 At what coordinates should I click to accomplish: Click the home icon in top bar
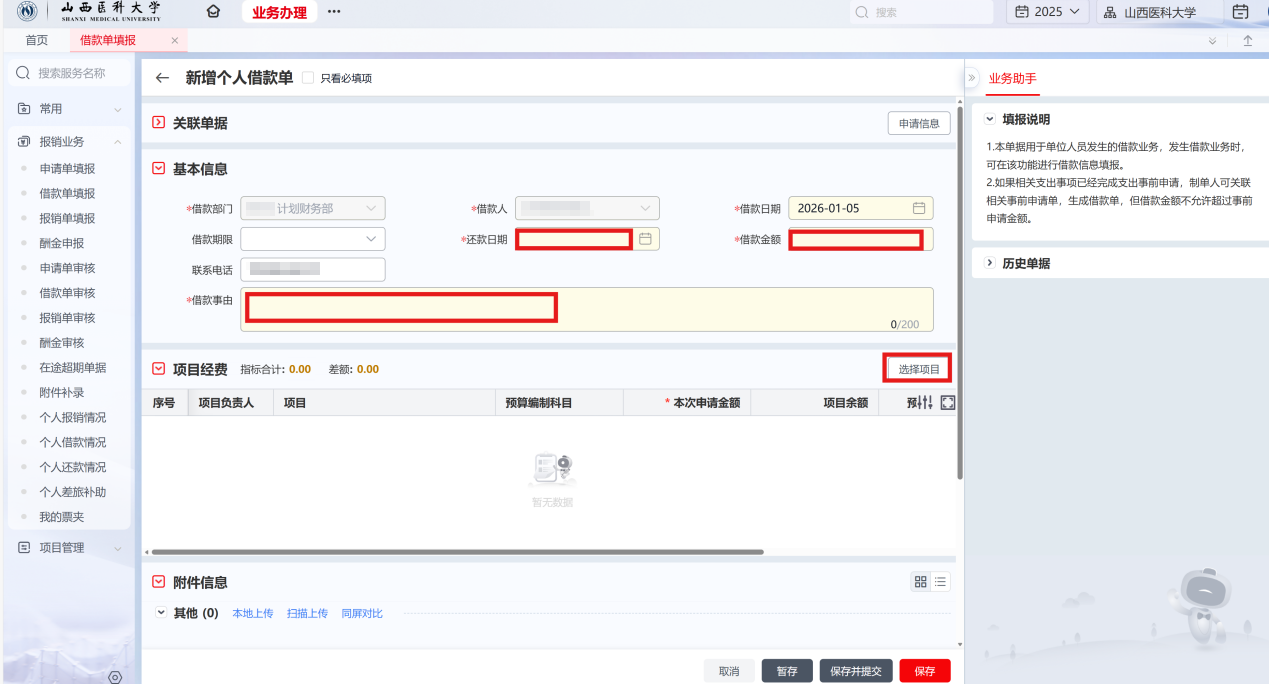coord(212,12)
